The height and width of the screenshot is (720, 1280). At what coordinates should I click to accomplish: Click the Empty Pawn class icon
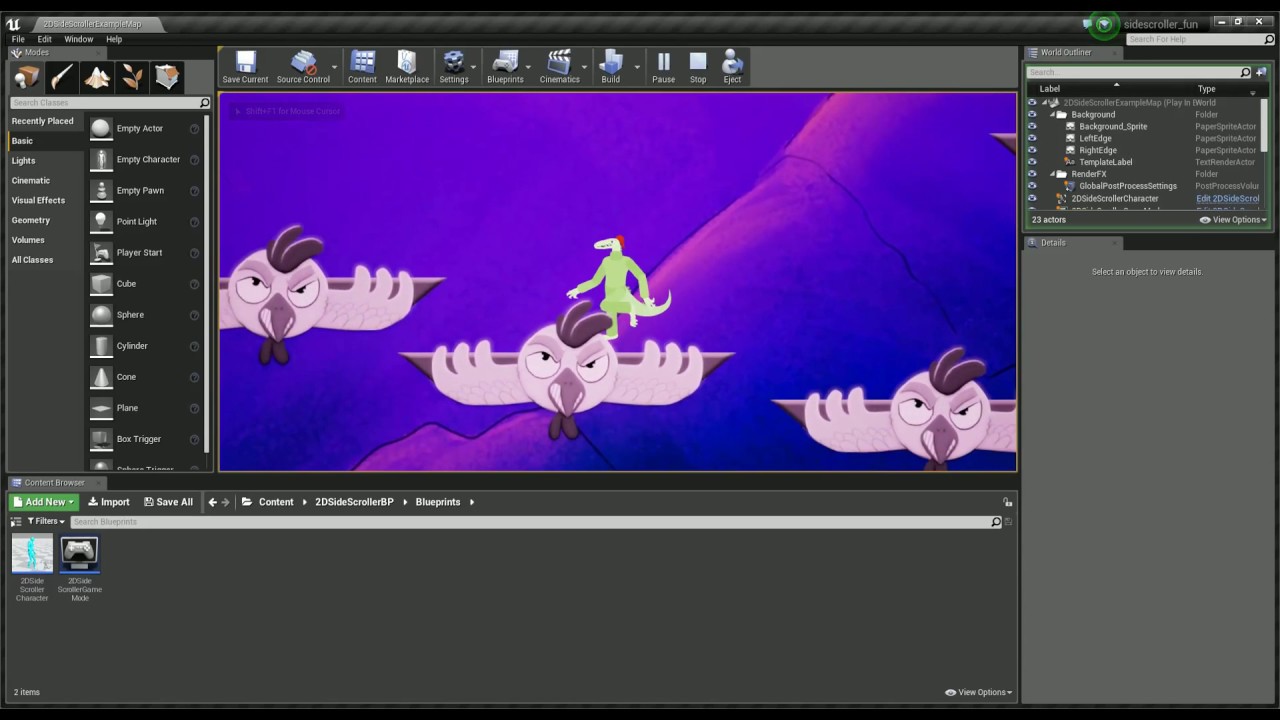pos(101,190)
